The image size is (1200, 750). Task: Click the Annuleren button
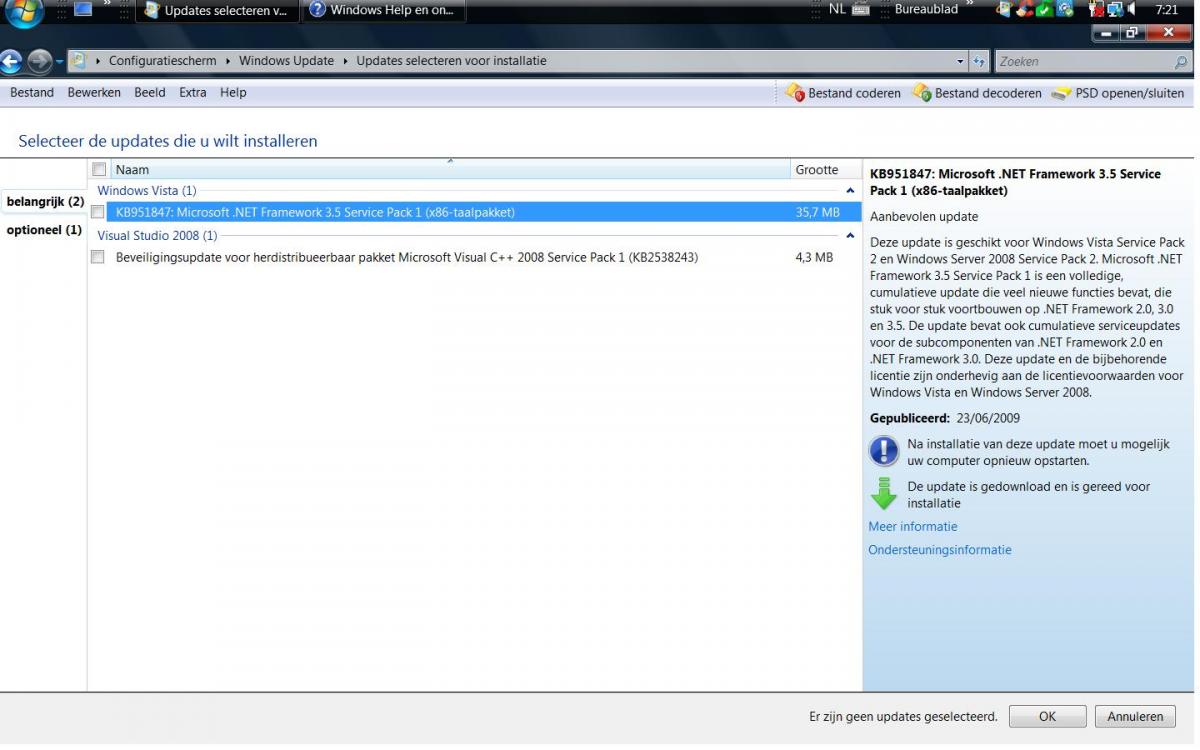click(x=1135, y=716)
